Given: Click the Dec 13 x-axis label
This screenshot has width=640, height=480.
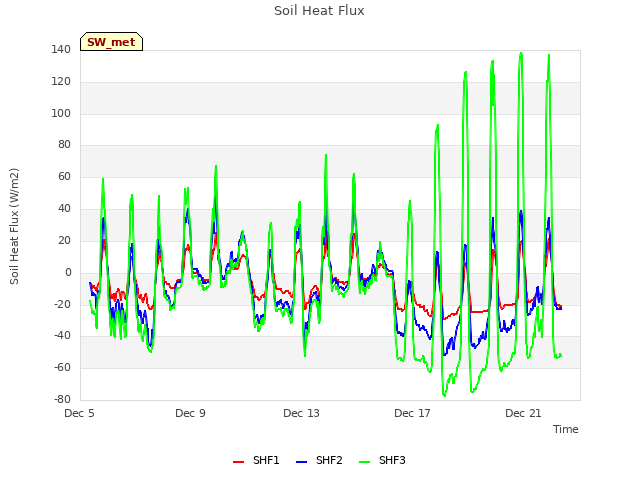Looking at the screenshot, I should [x=301, y=413].
